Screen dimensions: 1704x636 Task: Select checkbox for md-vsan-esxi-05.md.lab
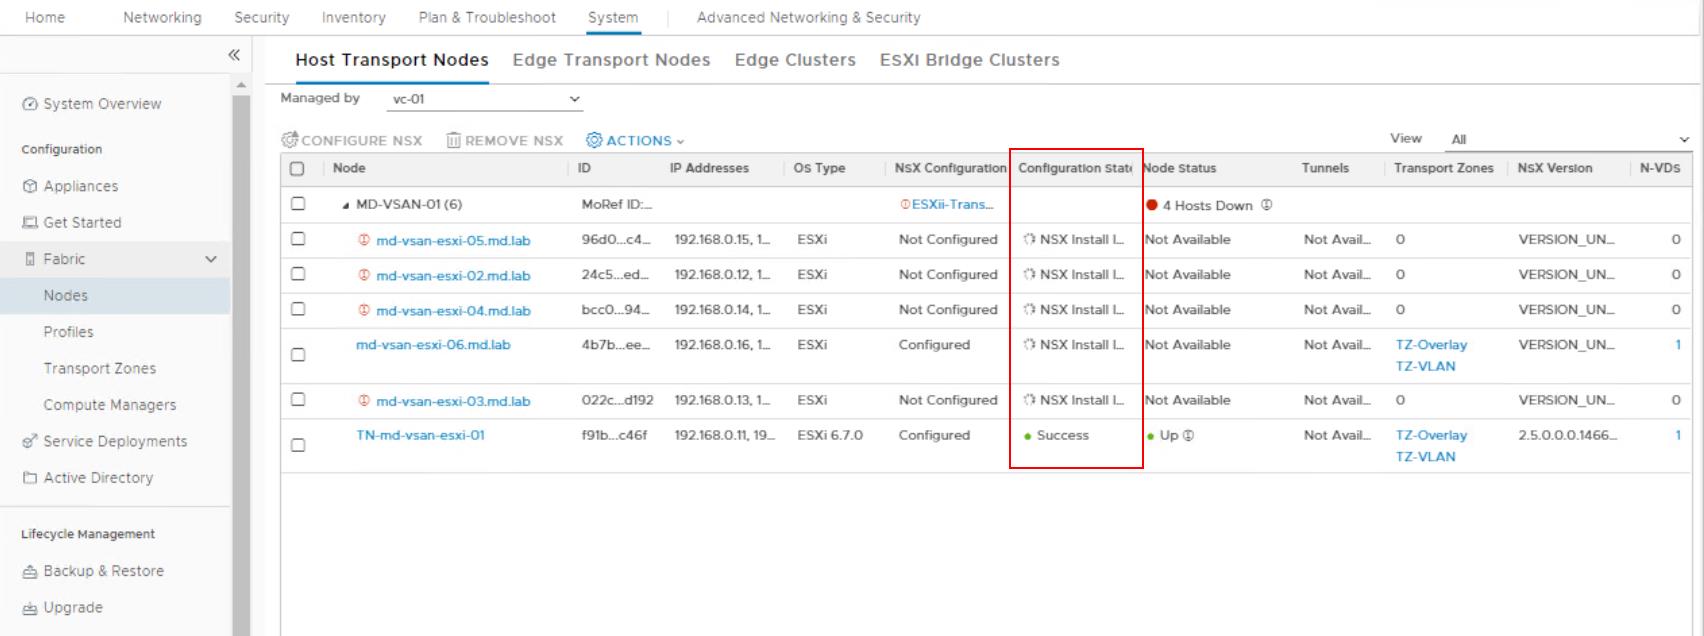pyautogui.click(x=298, y=239)
